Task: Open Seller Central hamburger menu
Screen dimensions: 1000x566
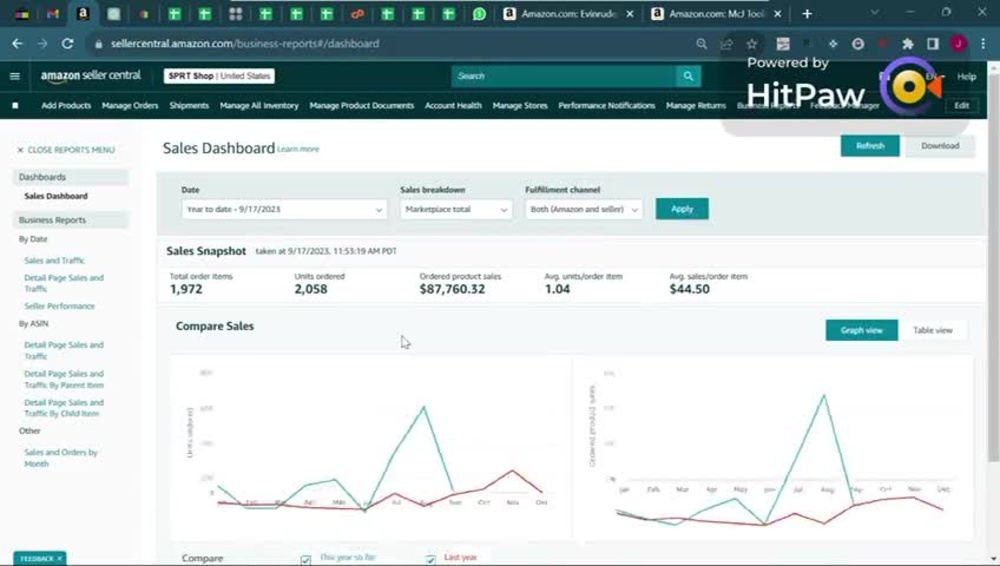Action: 15,76
